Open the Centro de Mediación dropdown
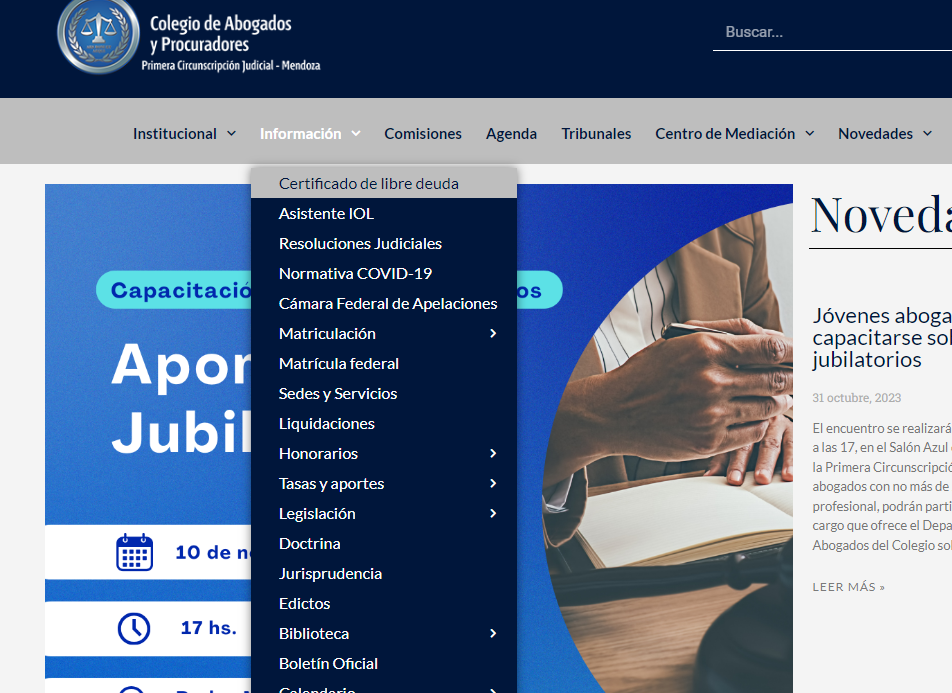The image size is (952, 693). 734,134
